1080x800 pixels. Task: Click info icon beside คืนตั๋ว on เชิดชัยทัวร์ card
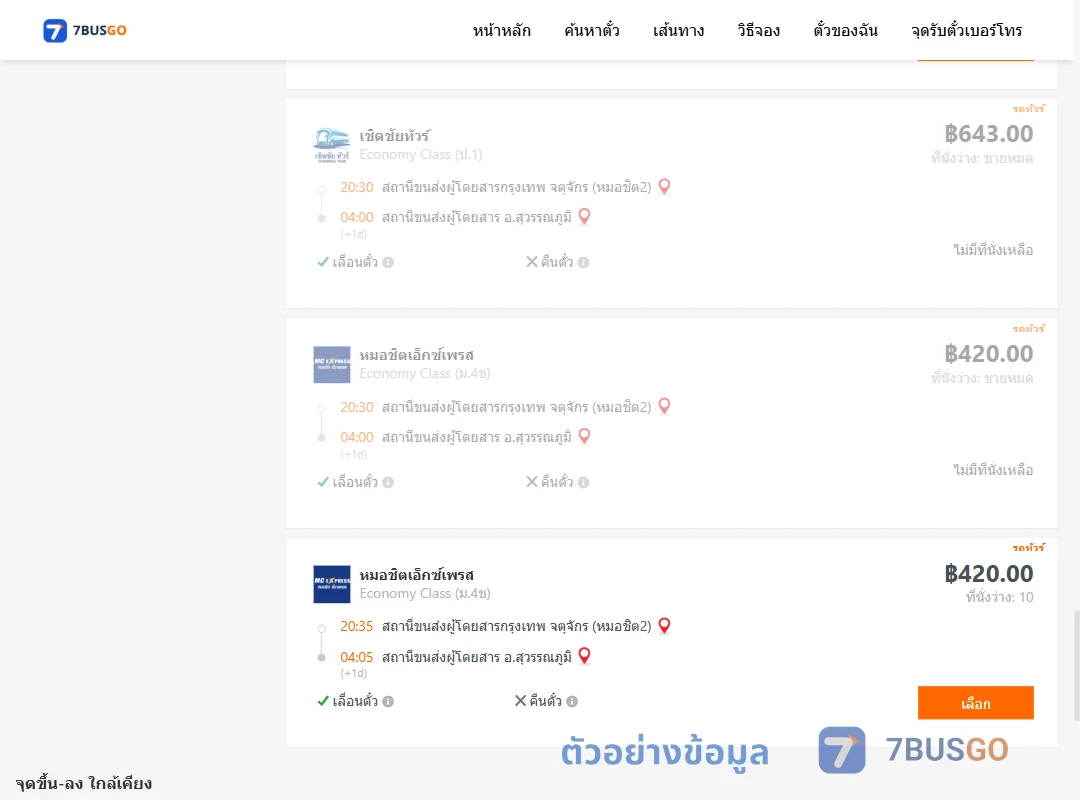pos(583,263)
